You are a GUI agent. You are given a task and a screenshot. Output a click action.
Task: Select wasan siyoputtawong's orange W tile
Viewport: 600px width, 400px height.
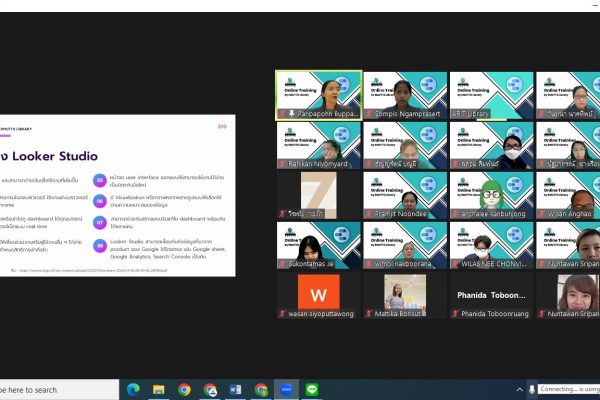tap(318, 296)
